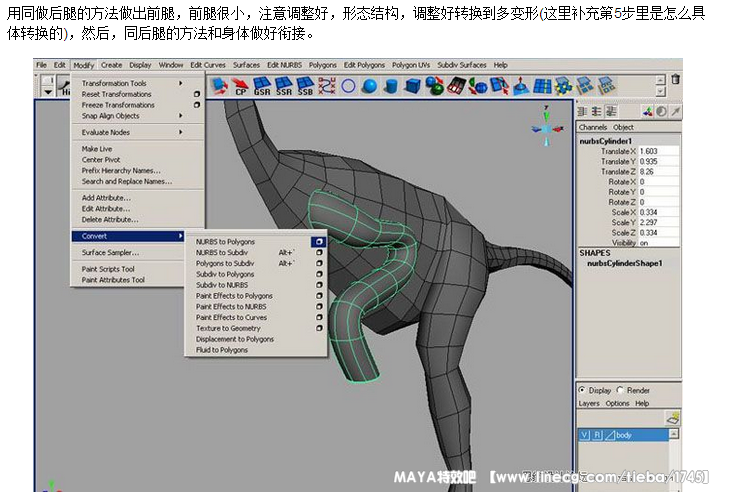Open the Freeze Transformations option box

197,105
